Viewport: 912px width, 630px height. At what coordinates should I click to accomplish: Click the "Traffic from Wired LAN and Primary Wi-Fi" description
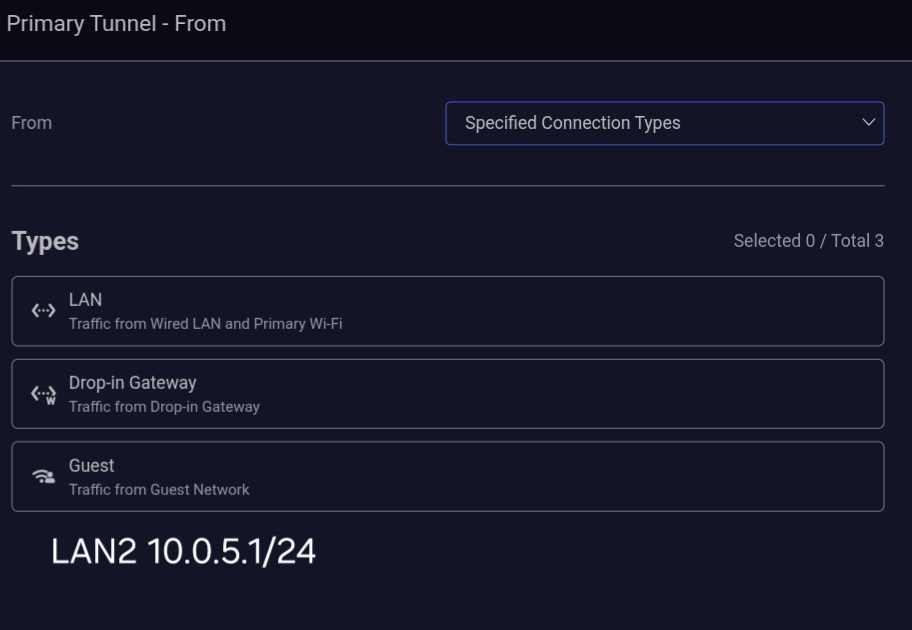point(205,324)
